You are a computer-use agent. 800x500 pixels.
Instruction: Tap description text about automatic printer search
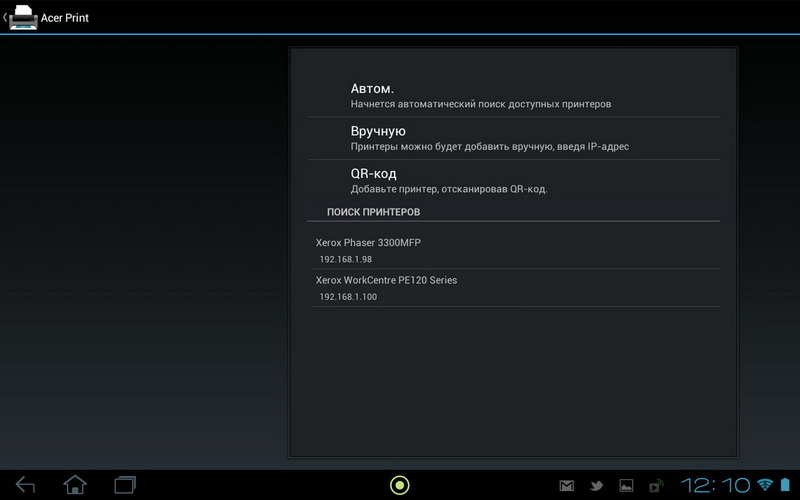481,104
